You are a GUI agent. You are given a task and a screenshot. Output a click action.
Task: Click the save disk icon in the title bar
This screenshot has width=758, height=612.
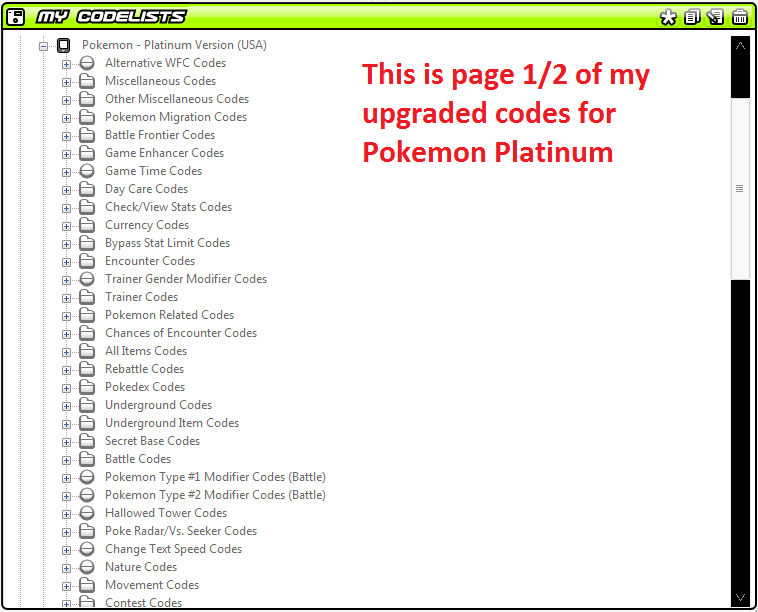tap(15, 17)
